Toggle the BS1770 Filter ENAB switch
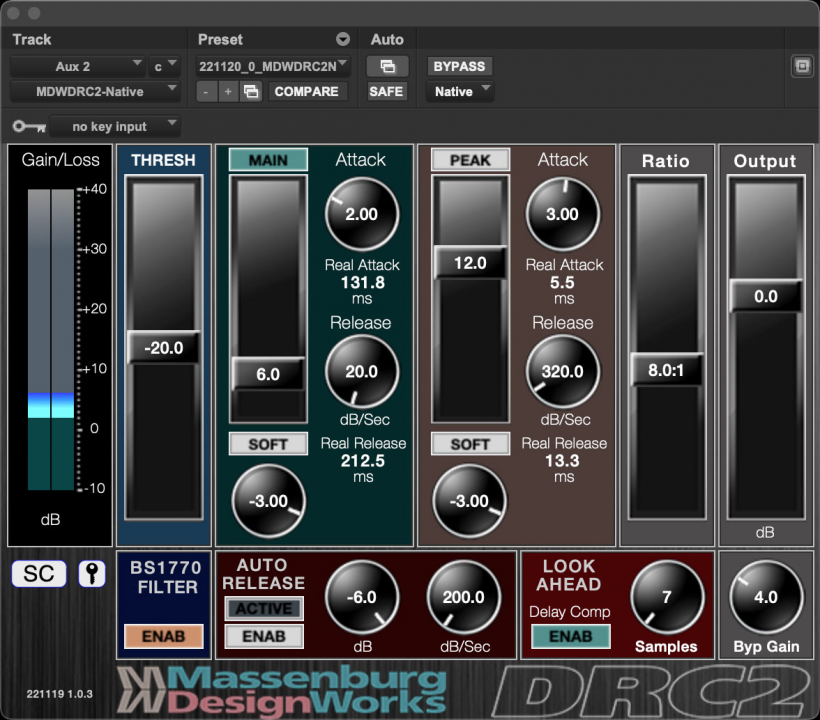The width and height of the screenshot is (820, 720). pos(163,636)
